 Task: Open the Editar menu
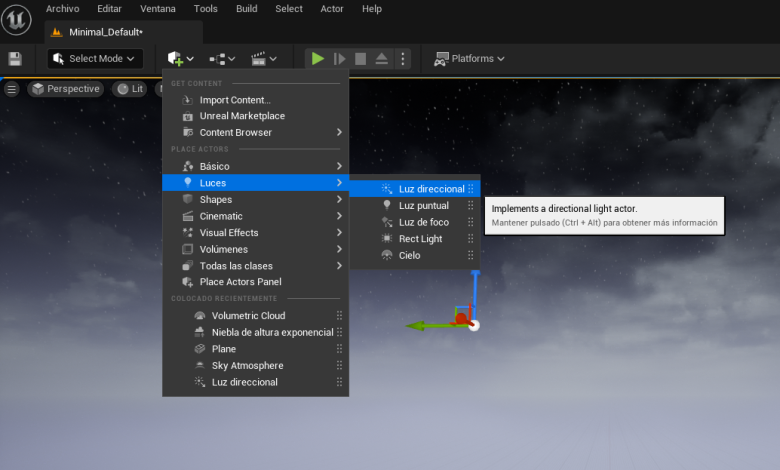(x=109, y=9)
